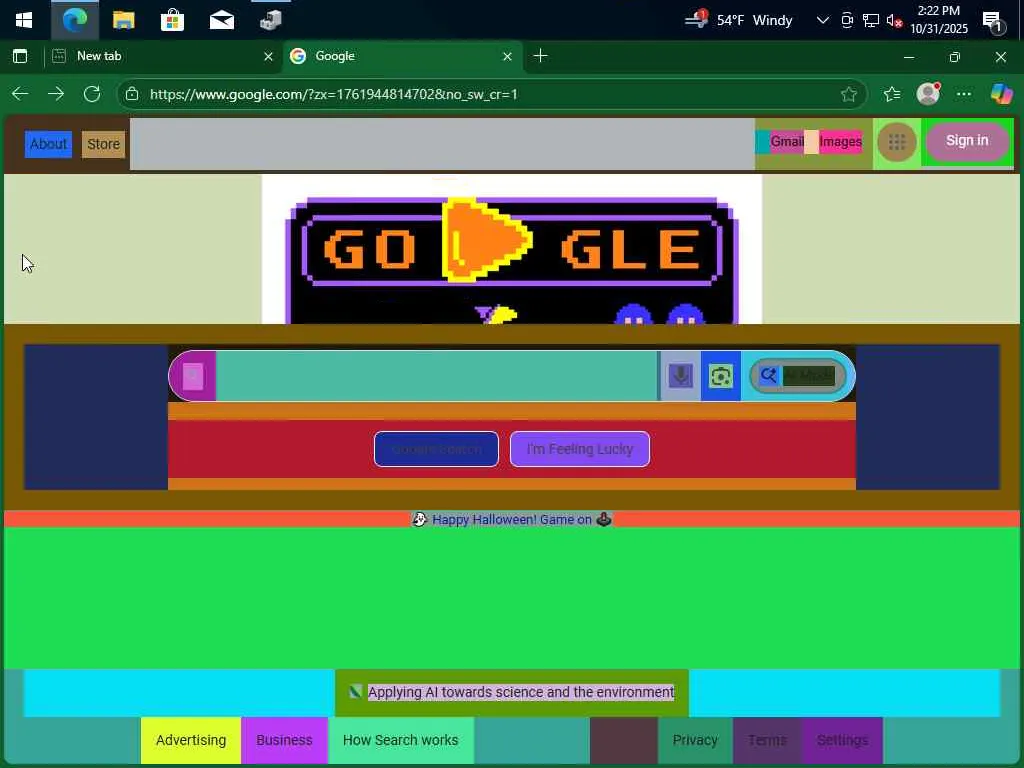Close the Google tab
The height and width of the screenshot is (768, 1024).
pyautogui.click(x=507, y=57)
